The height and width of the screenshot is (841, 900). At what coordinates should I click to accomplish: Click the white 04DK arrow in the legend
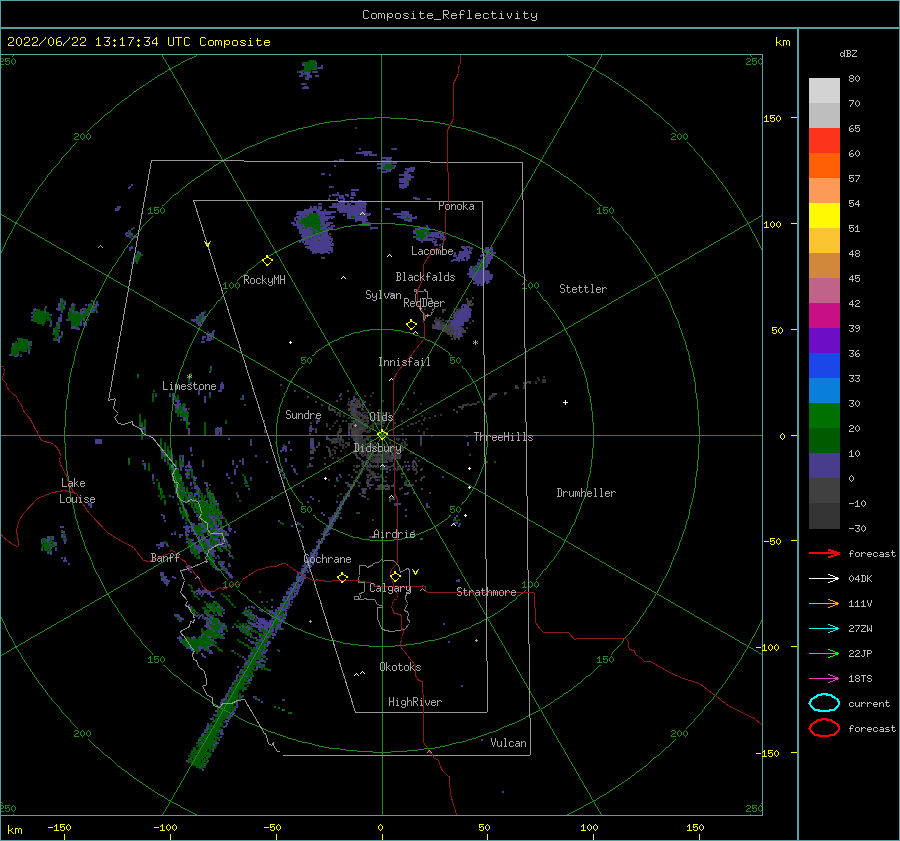tap(824, 578)
